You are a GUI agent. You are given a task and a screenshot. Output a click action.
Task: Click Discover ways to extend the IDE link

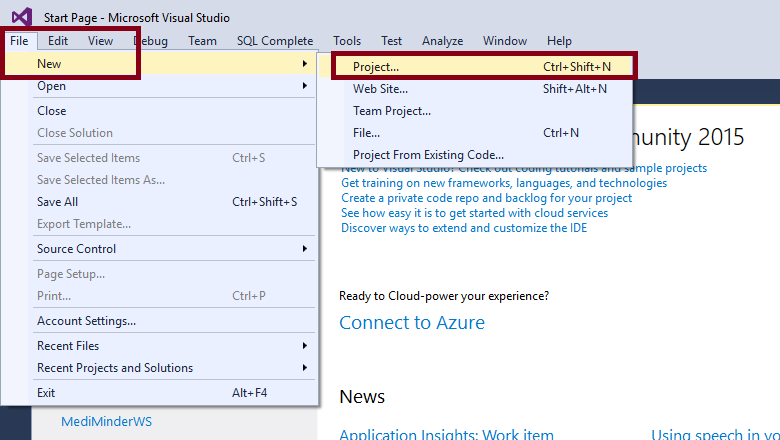coord(464,228)
